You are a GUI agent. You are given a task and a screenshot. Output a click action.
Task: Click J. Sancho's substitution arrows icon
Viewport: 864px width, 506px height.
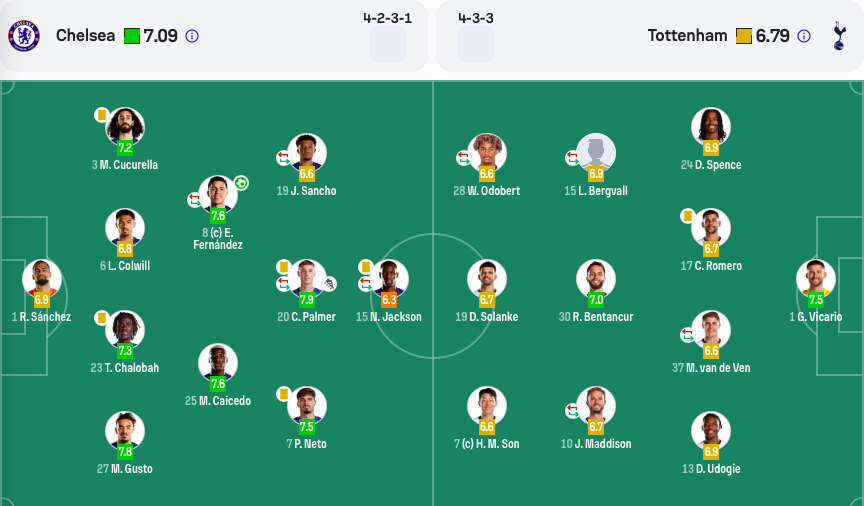[283, 158]
